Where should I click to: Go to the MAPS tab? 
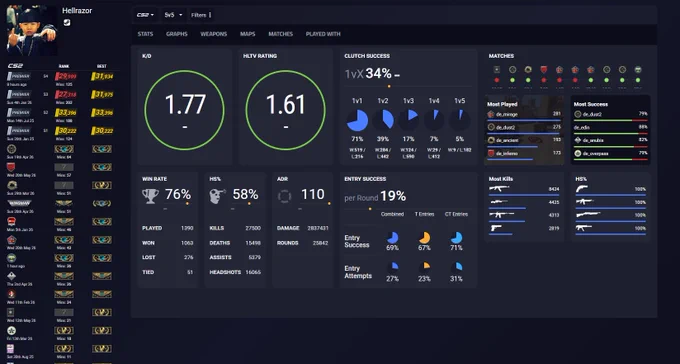(x=248, y=34)
